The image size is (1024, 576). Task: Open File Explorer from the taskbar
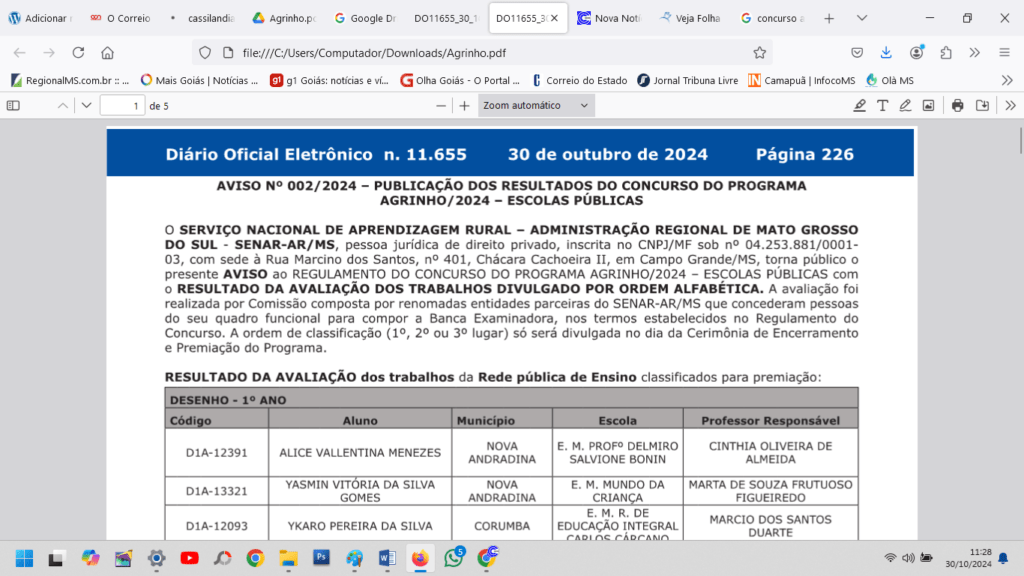288,558
